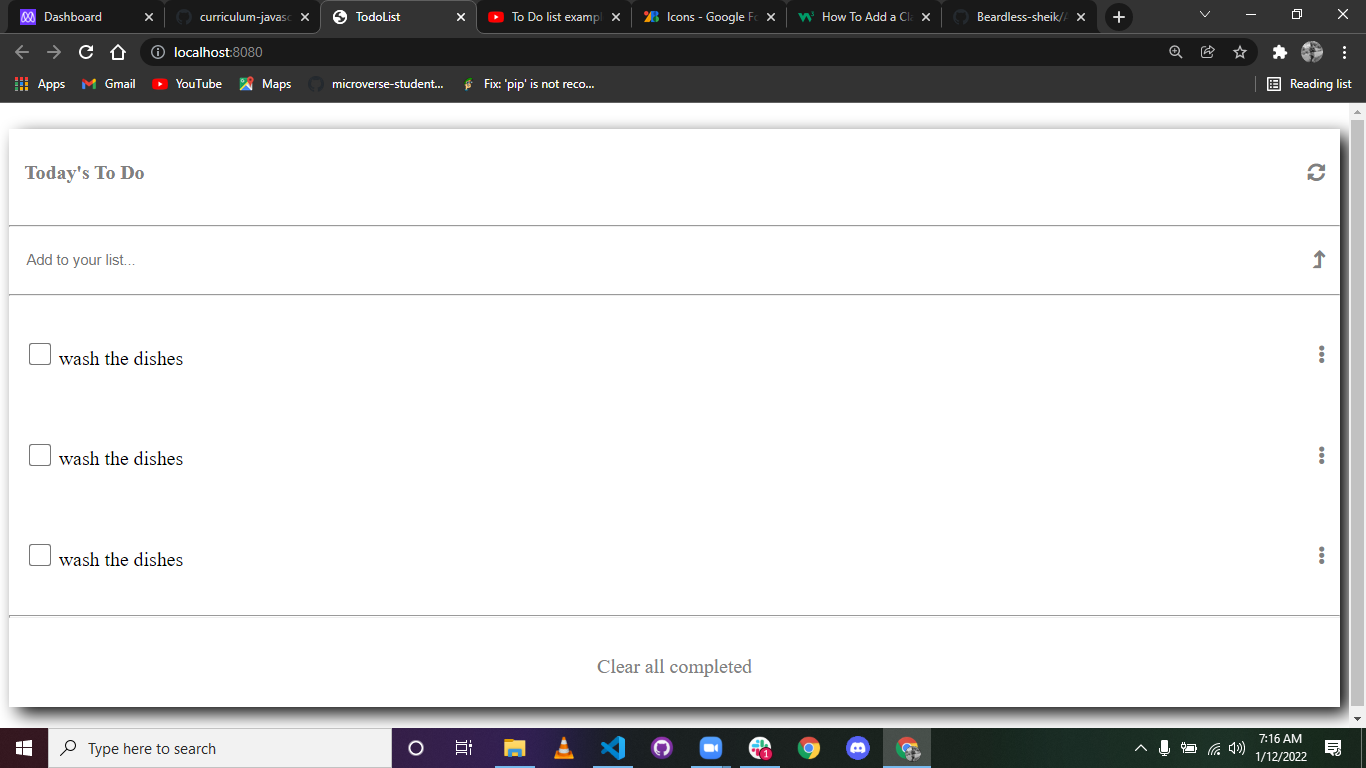
Task: Share this page icon
Action: [1208, 52]
